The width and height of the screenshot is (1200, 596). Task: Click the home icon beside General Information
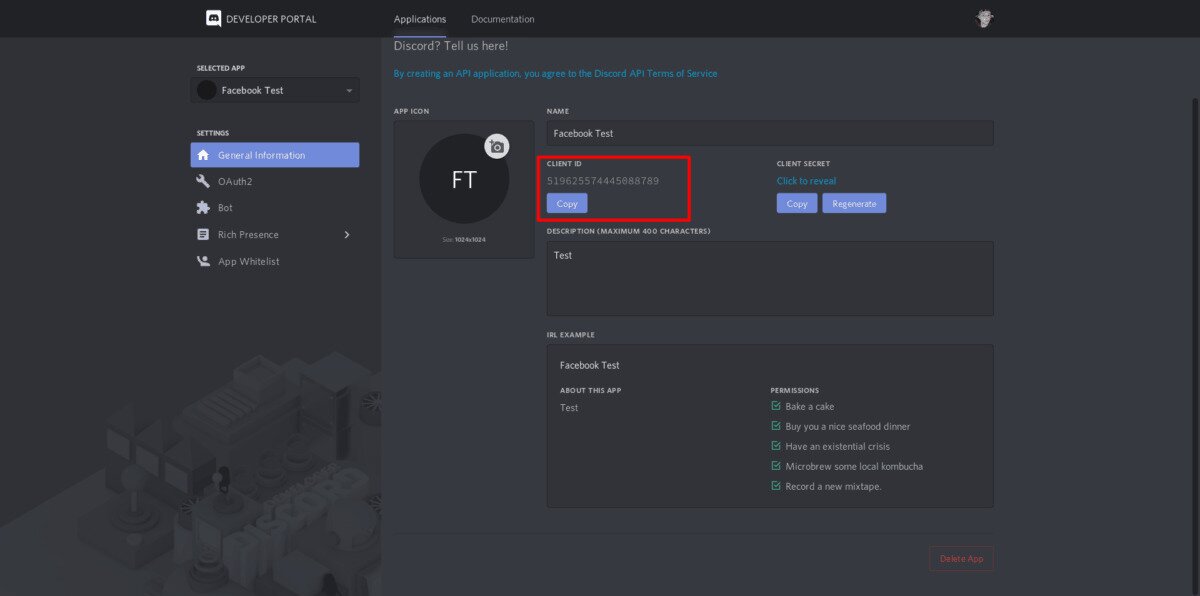204,155
